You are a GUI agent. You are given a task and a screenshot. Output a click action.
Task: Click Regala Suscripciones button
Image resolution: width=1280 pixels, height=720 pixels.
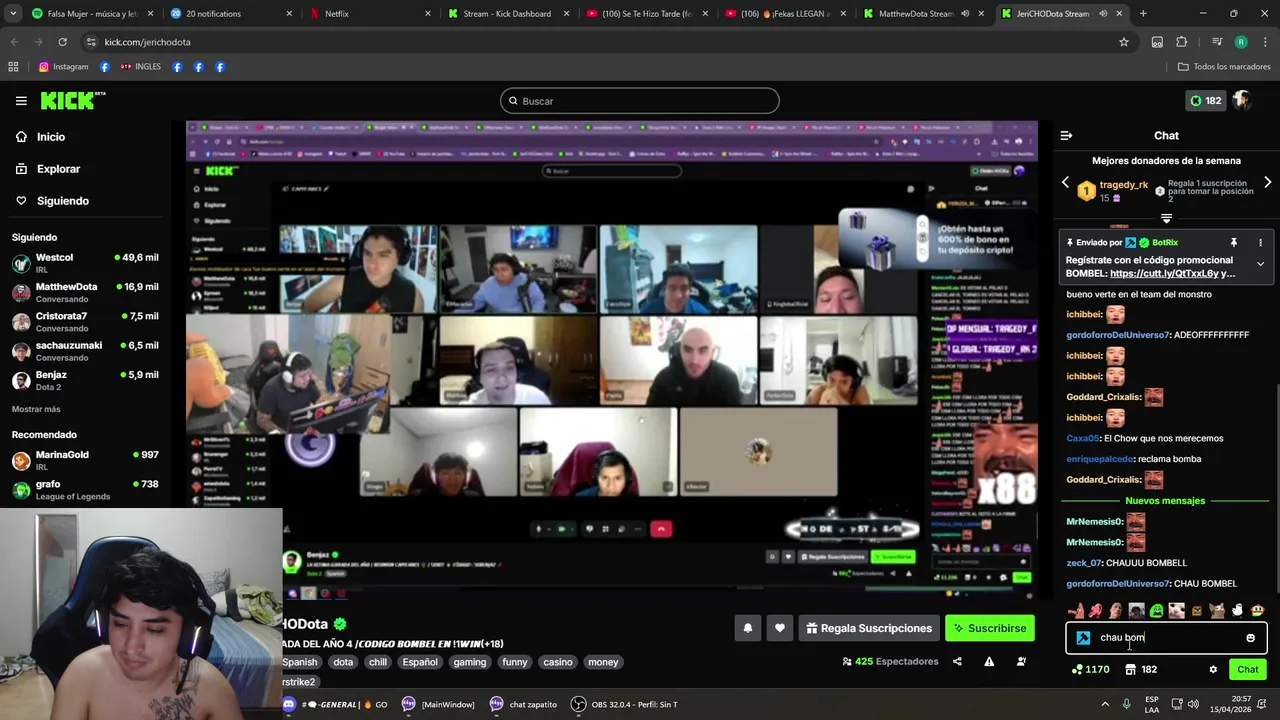[x=869, y=628]
